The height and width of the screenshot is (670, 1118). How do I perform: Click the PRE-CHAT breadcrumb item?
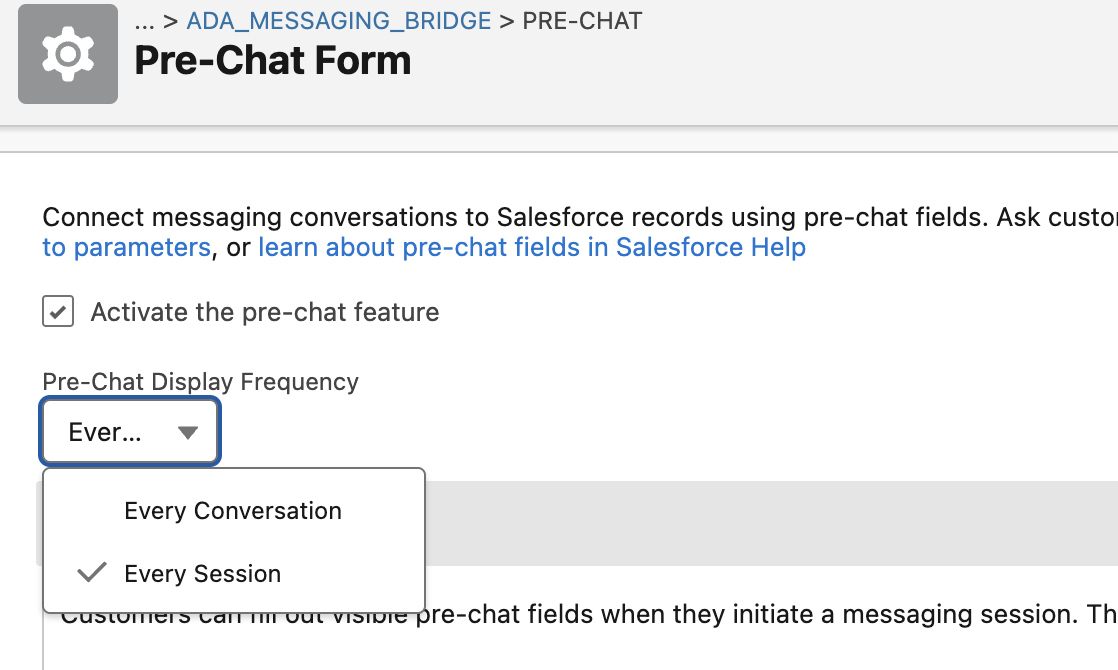pyautogui.click(x=583, y=20)
